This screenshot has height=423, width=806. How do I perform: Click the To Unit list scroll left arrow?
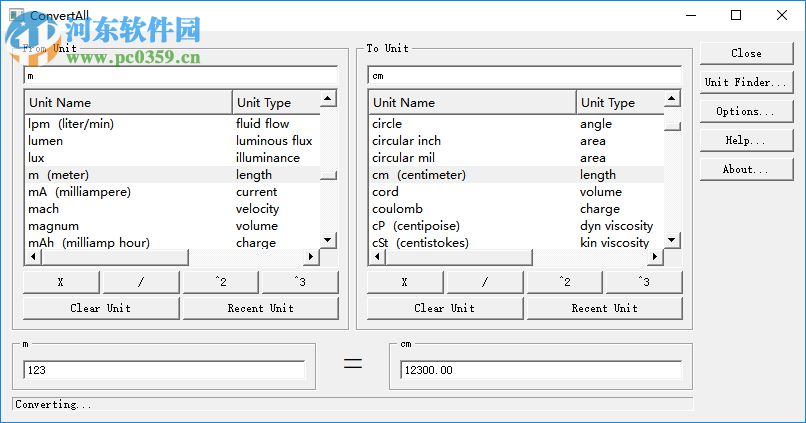[x=377, y=256]
